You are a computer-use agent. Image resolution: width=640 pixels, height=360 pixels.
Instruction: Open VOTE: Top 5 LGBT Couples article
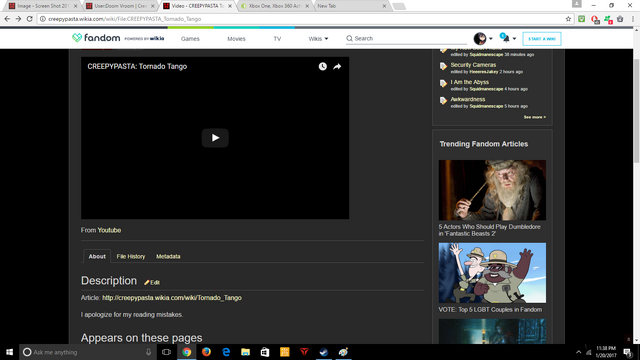(490, 310)
